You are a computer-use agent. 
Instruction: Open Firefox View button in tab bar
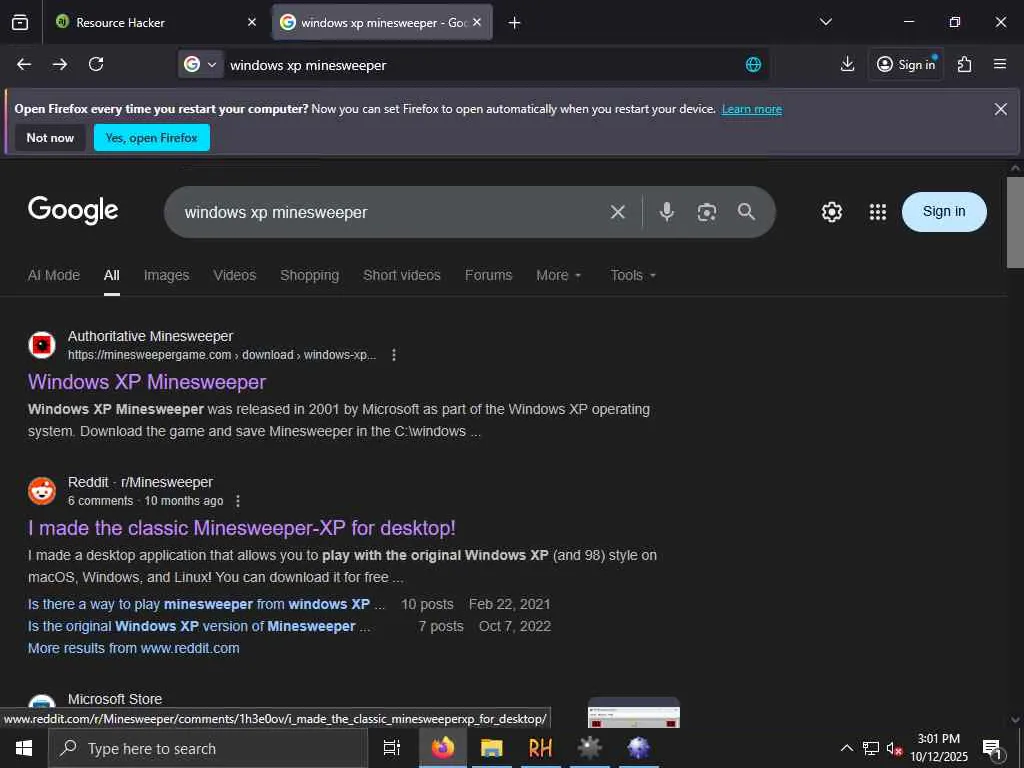tap(20, 22)
